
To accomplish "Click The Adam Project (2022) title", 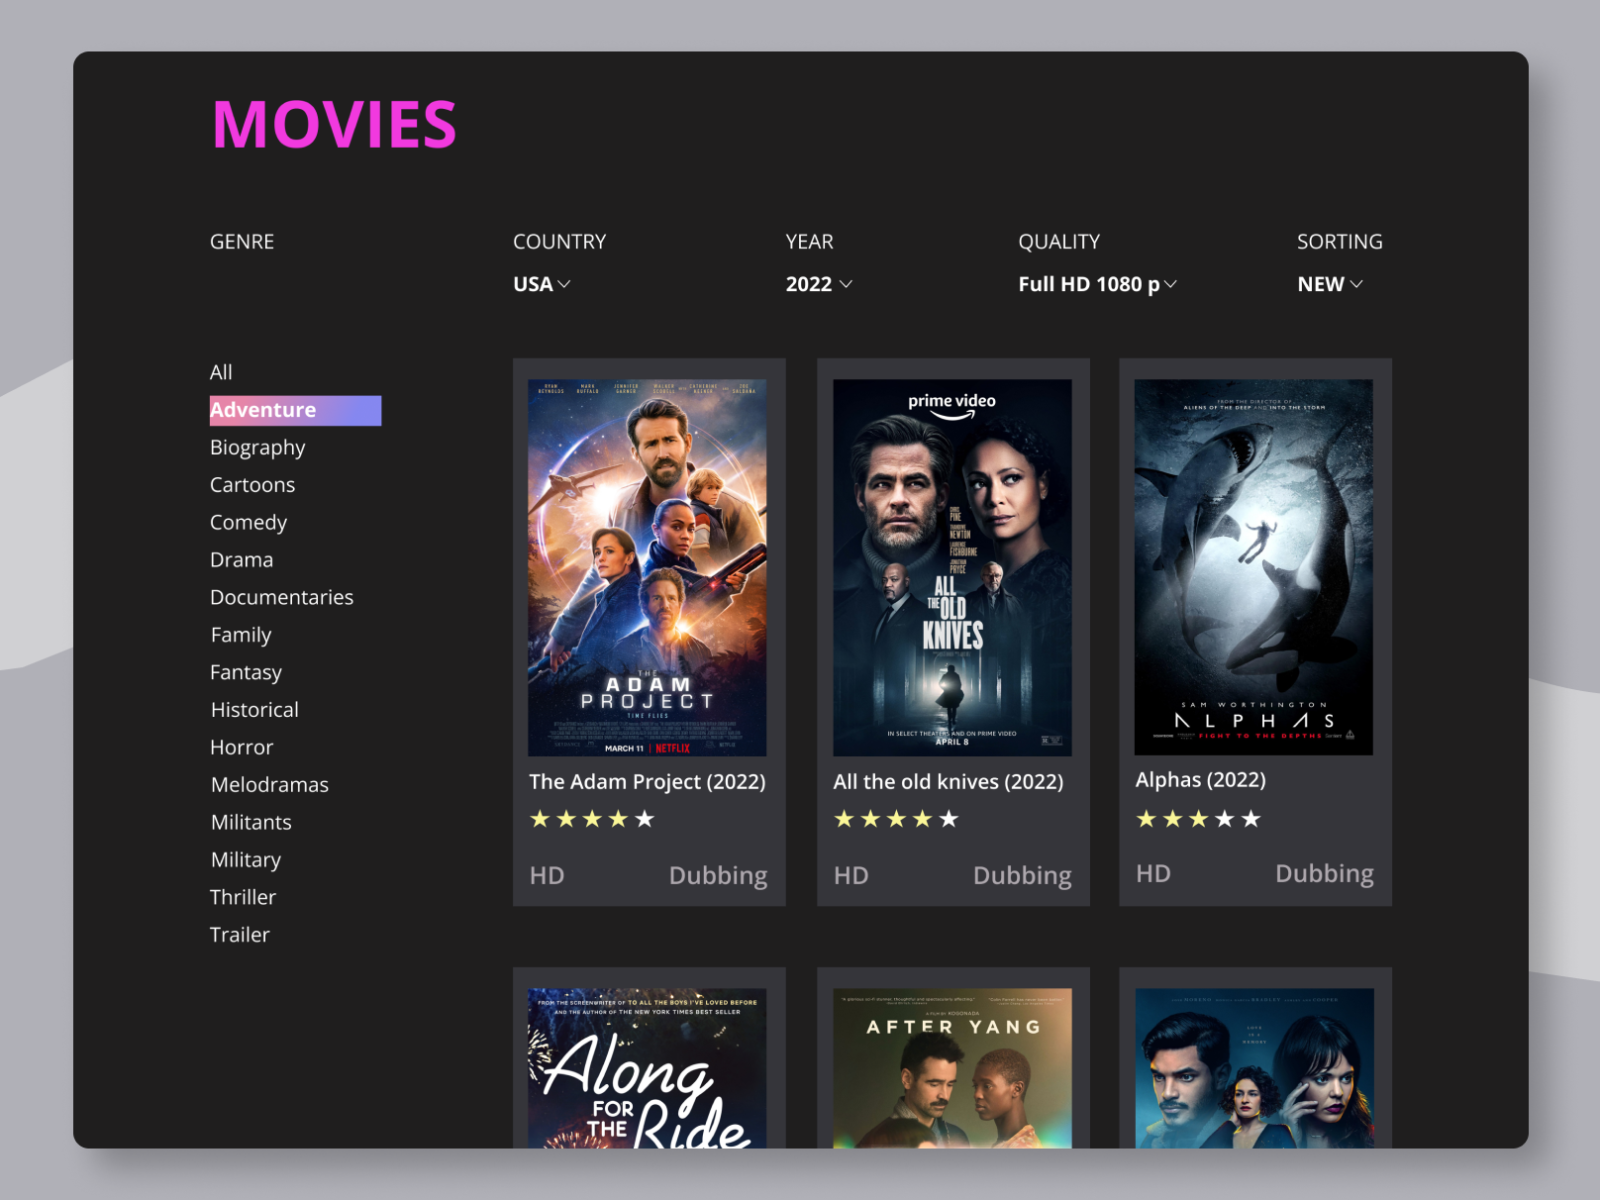I will (x=647, y=782).
